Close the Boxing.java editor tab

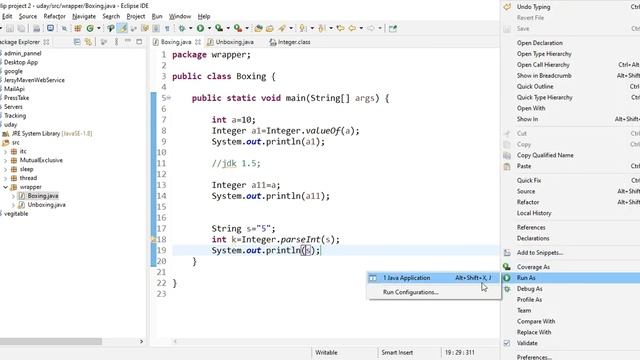pos(198,42)
